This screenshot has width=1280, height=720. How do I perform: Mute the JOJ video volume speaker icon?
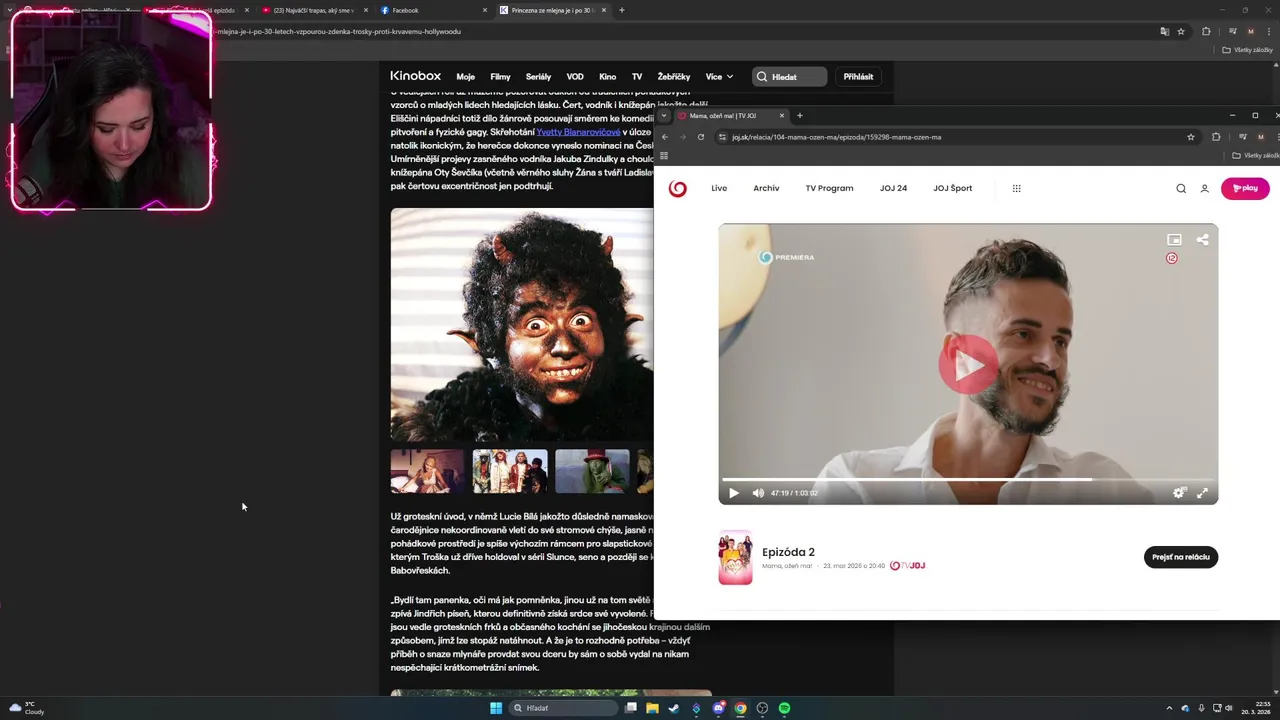[x=758, y=493]
